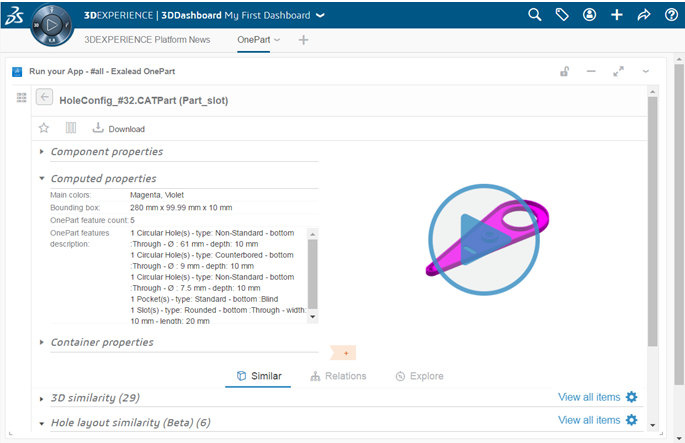
Task: Click the Exalead OnePart widget icon
Action: point(17,72)
